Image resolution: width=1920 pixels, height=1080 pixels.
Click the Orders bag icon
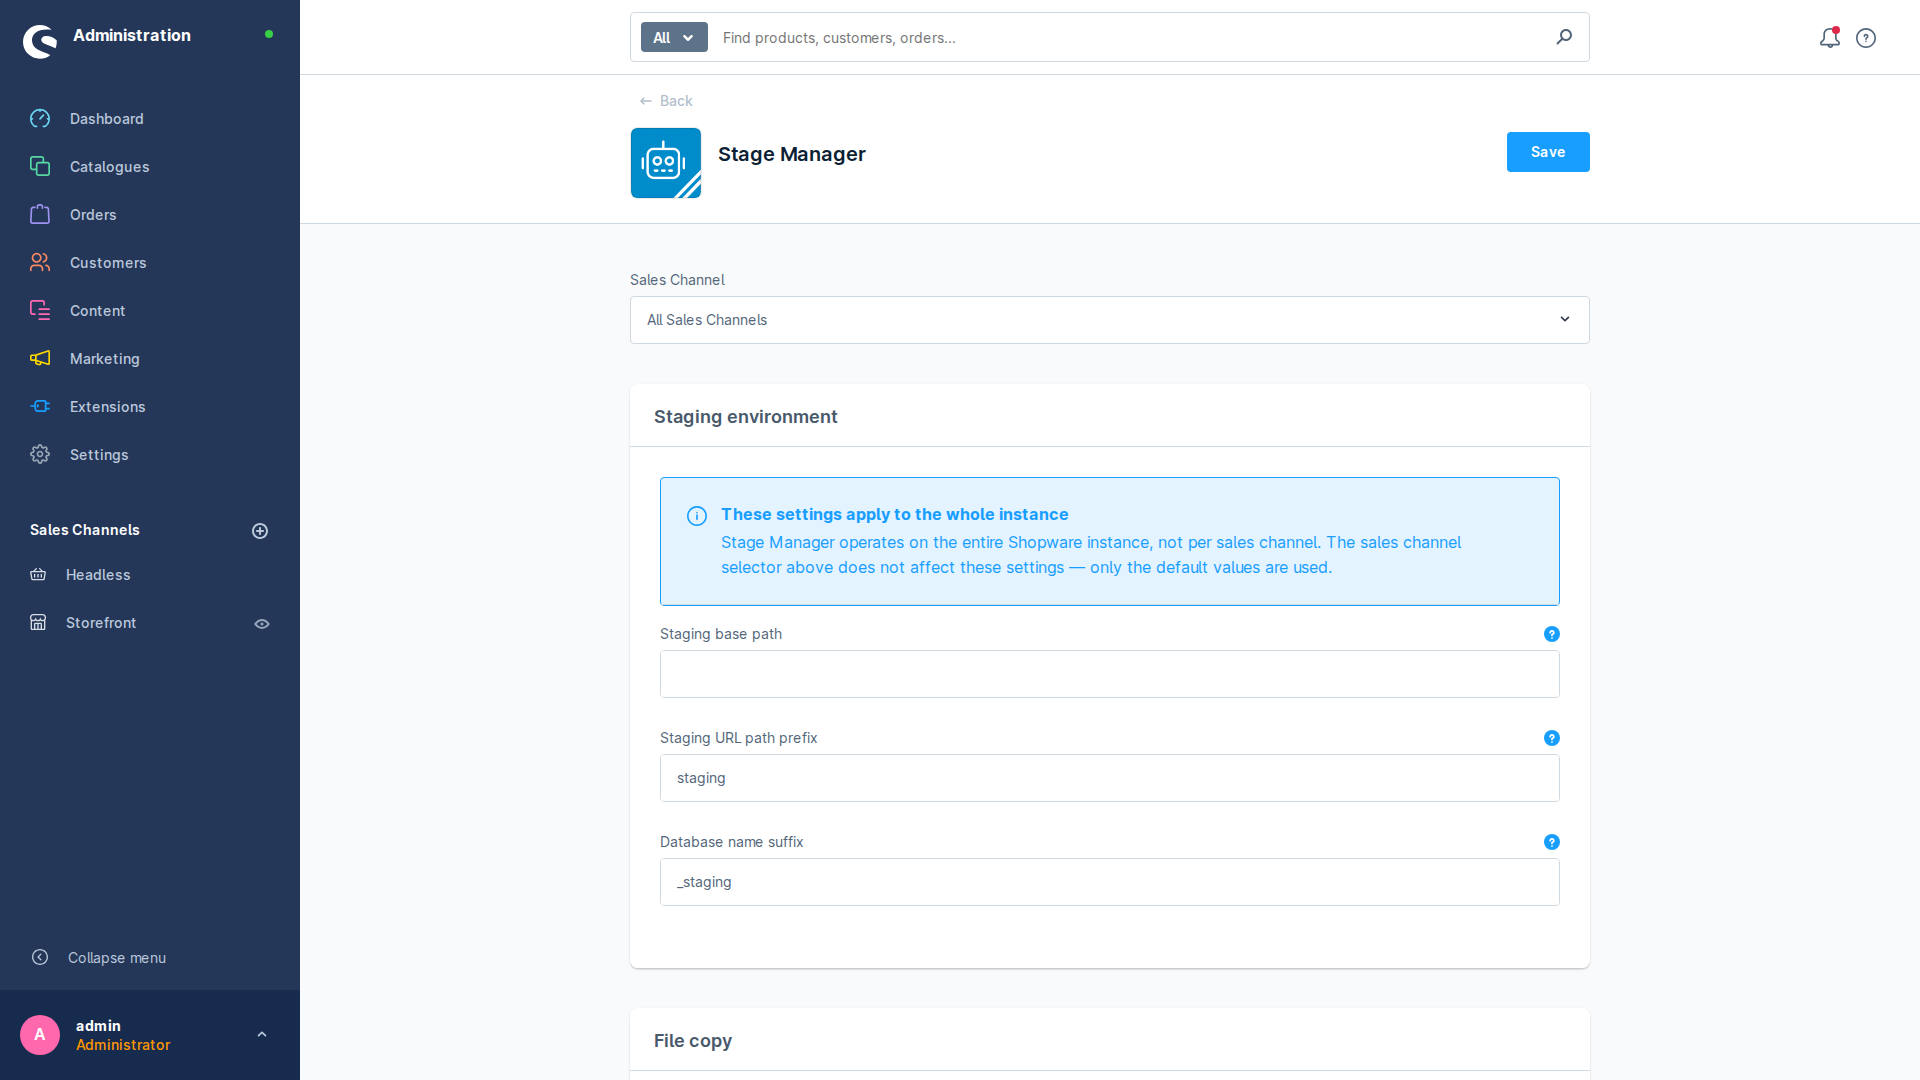click(x=40, y=215)
